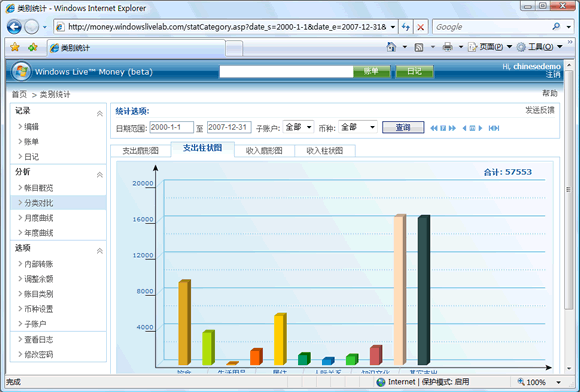
Task: Open 帐目概览 in the sidebar
Action: [x=38, y=188]
